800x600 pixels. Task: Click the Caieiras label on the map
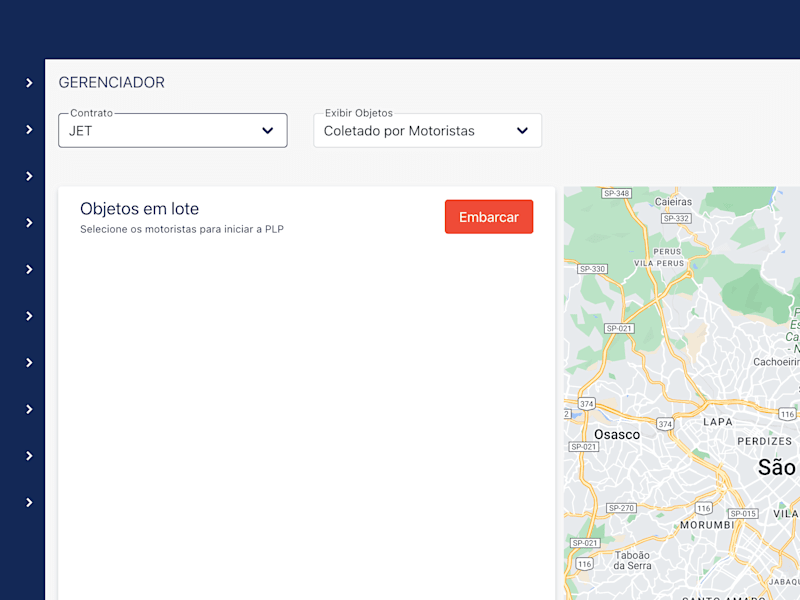tap(673, 202)
